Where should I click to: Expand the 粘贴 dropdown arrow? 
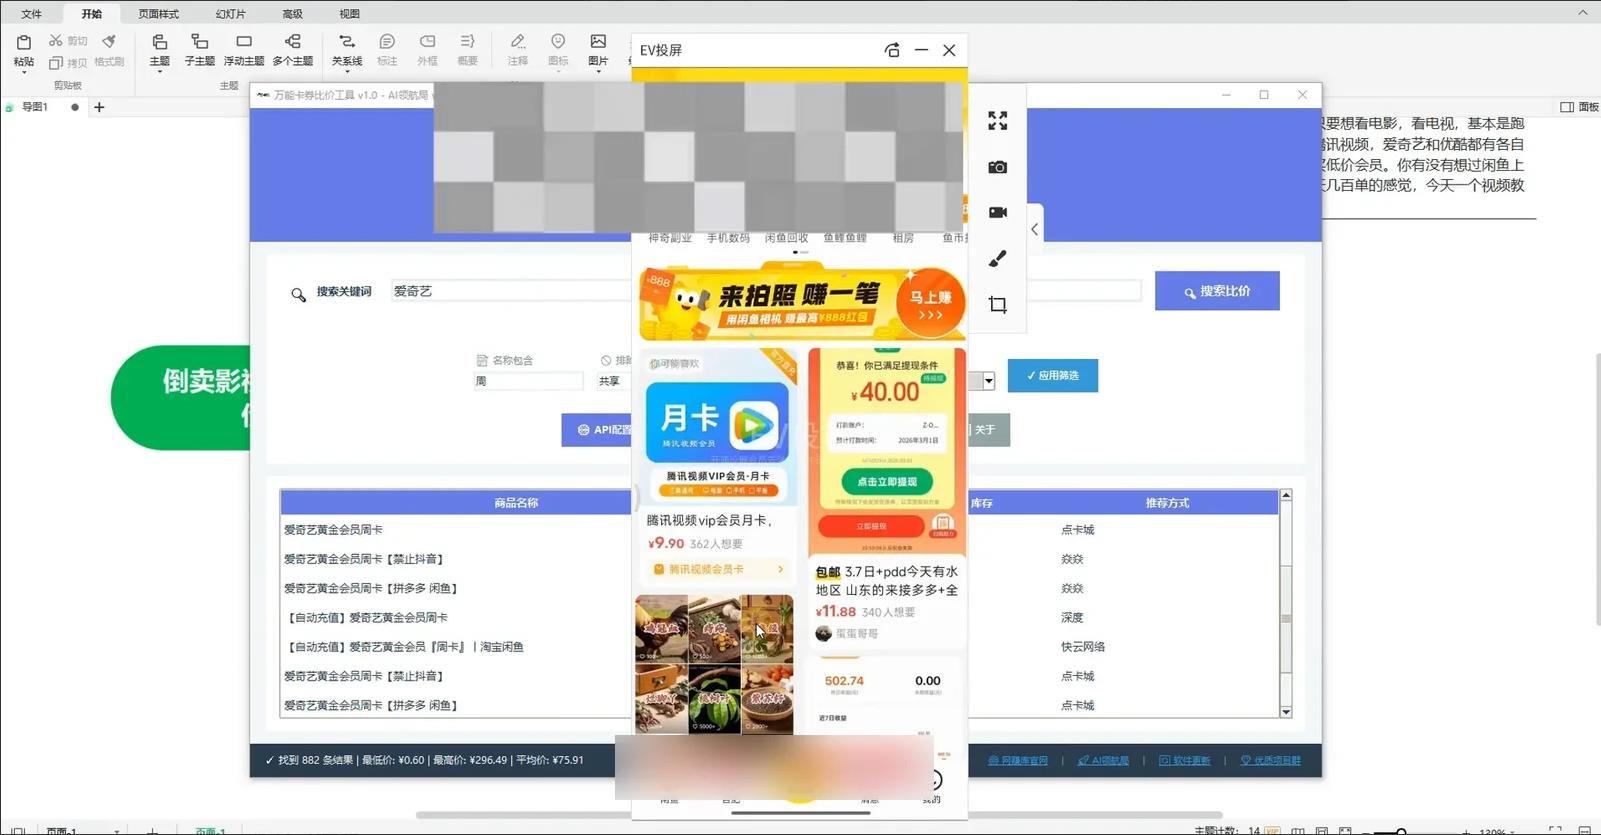tap(24, 73)
